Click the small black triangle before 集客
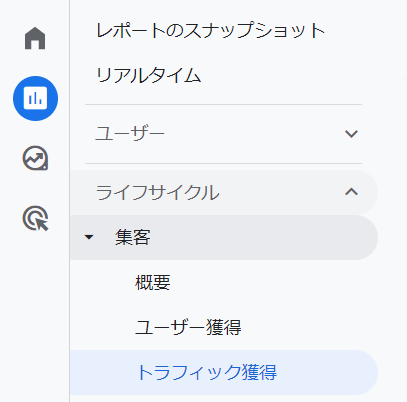 (89, 237)
